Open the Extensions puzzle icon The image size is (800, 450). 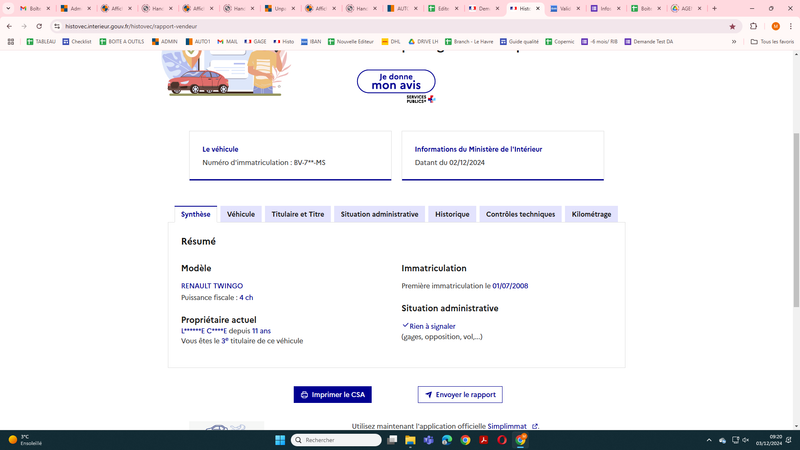pos(754,26)
